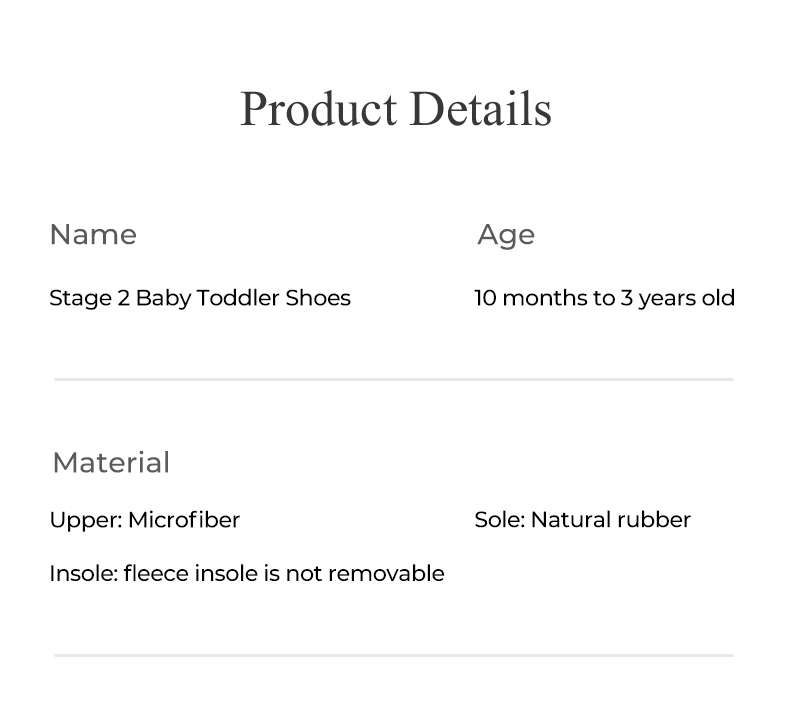
Task: Click the word Baby in product name
Action: (163, 298)
